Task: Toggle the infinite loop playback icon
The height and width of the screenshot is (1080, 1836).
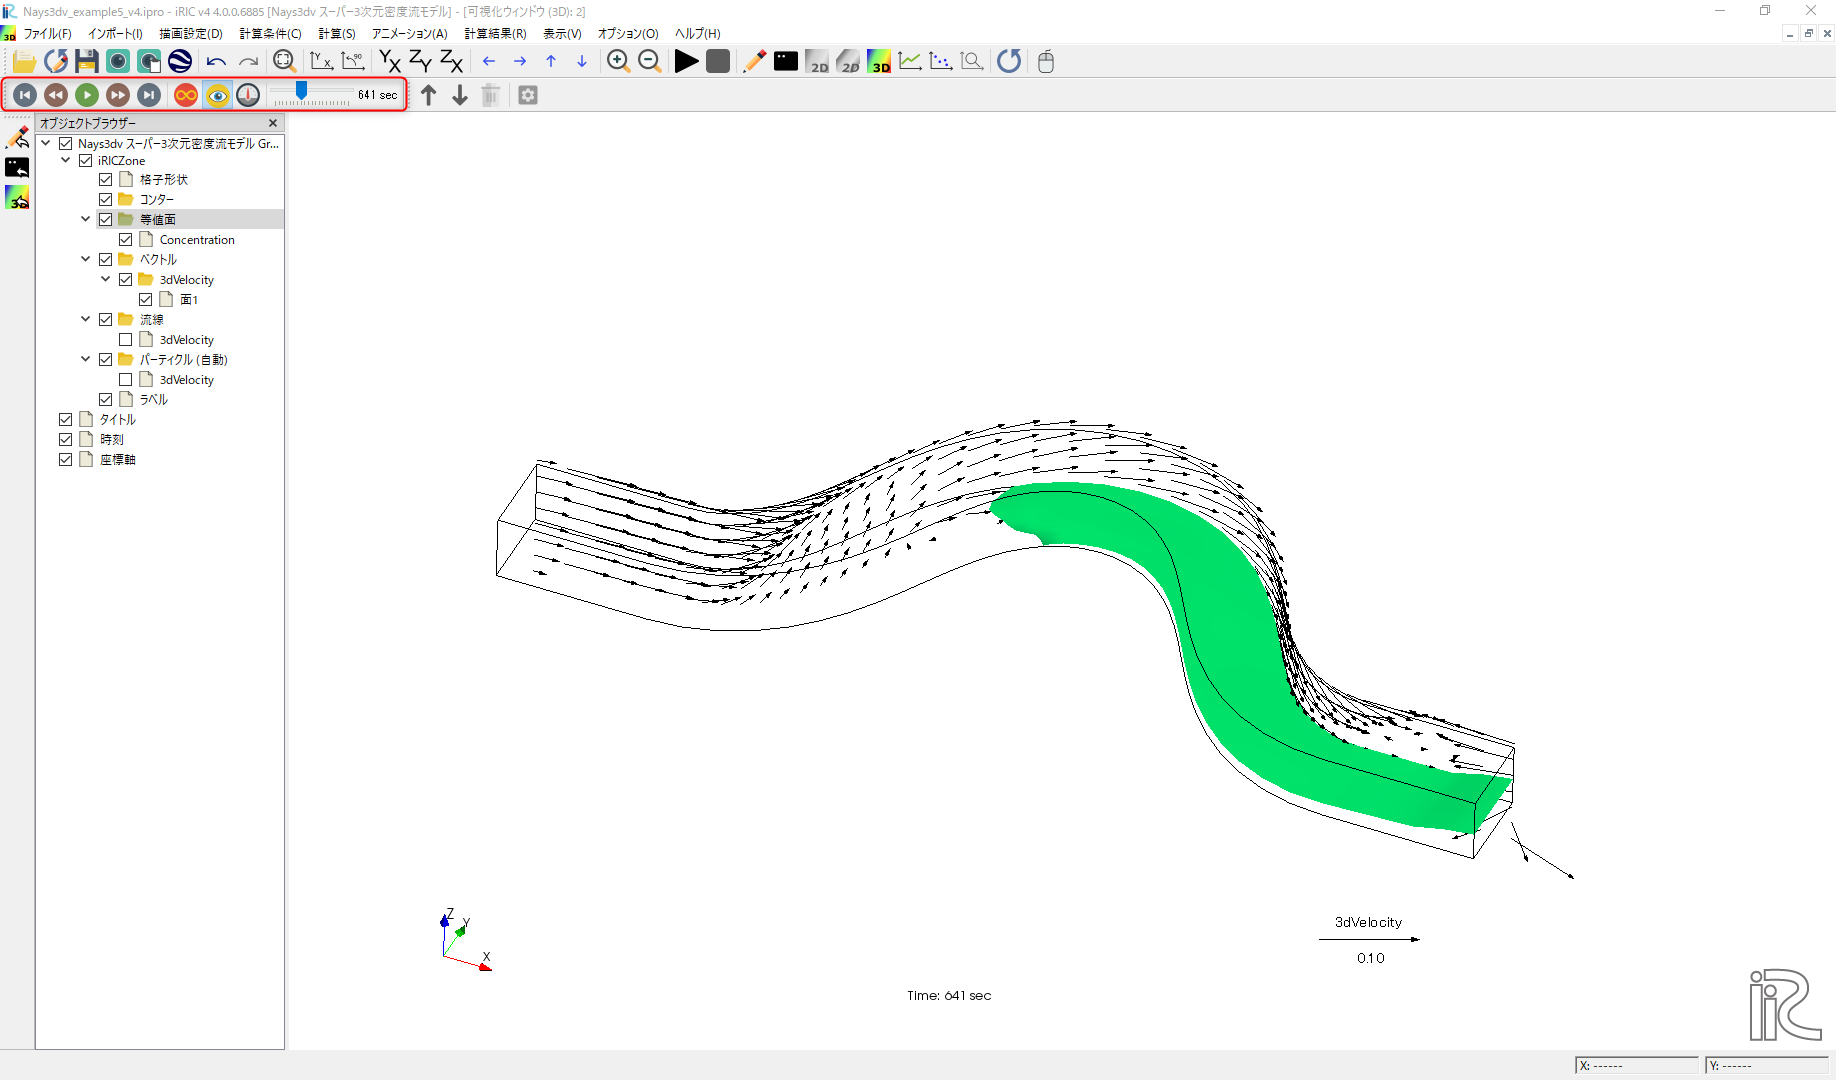Action: [186, 95]
